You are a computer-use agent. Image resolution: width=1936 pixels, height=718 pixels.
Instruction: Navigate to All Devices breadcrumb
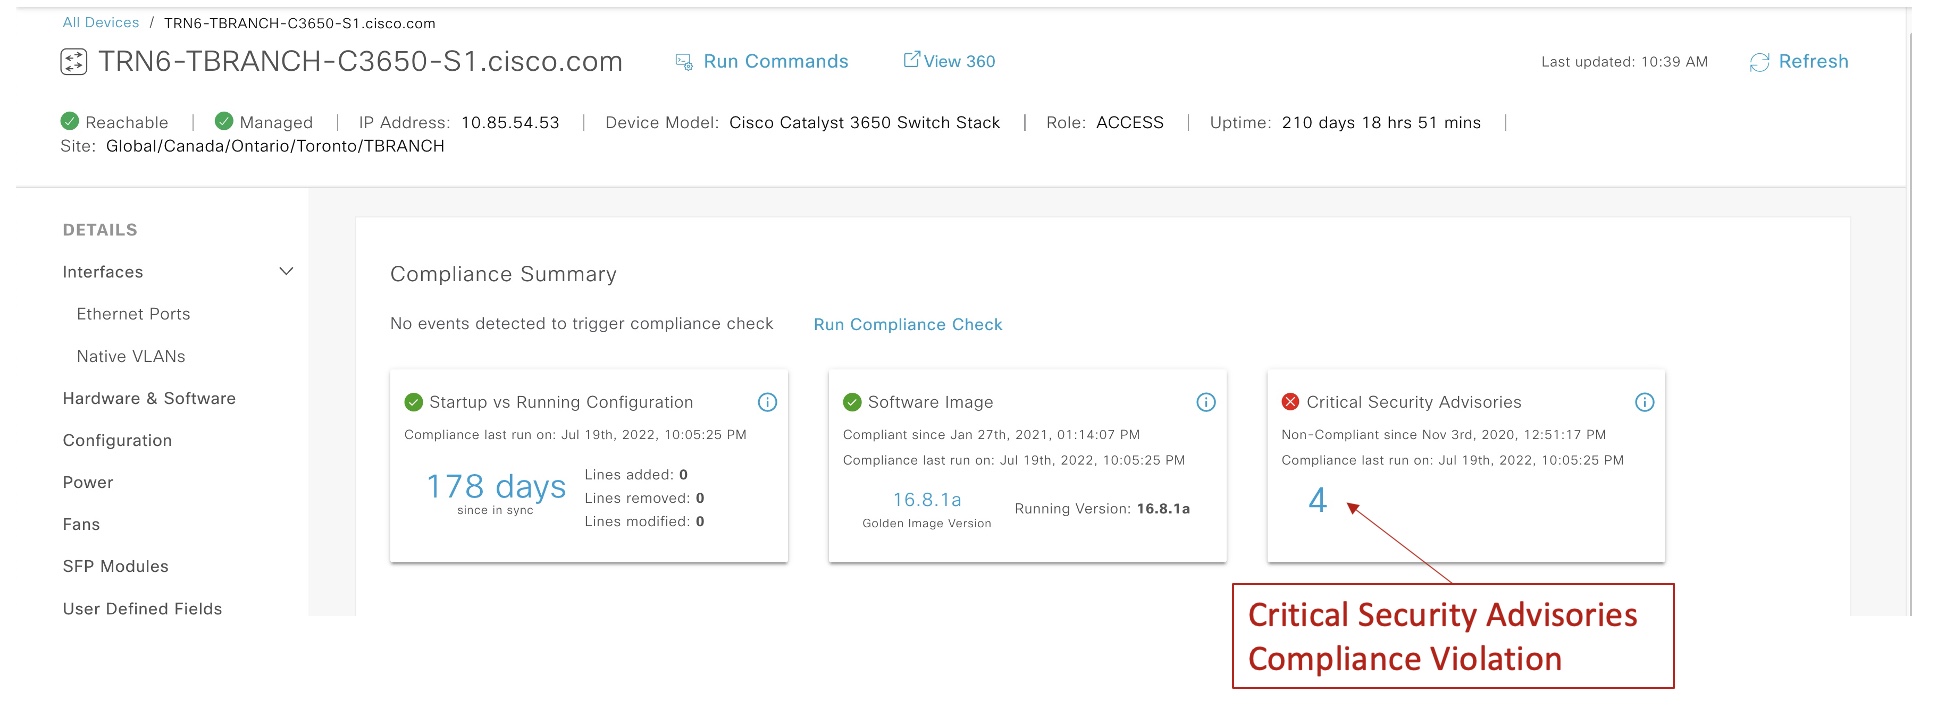click(x=101, y=23)
